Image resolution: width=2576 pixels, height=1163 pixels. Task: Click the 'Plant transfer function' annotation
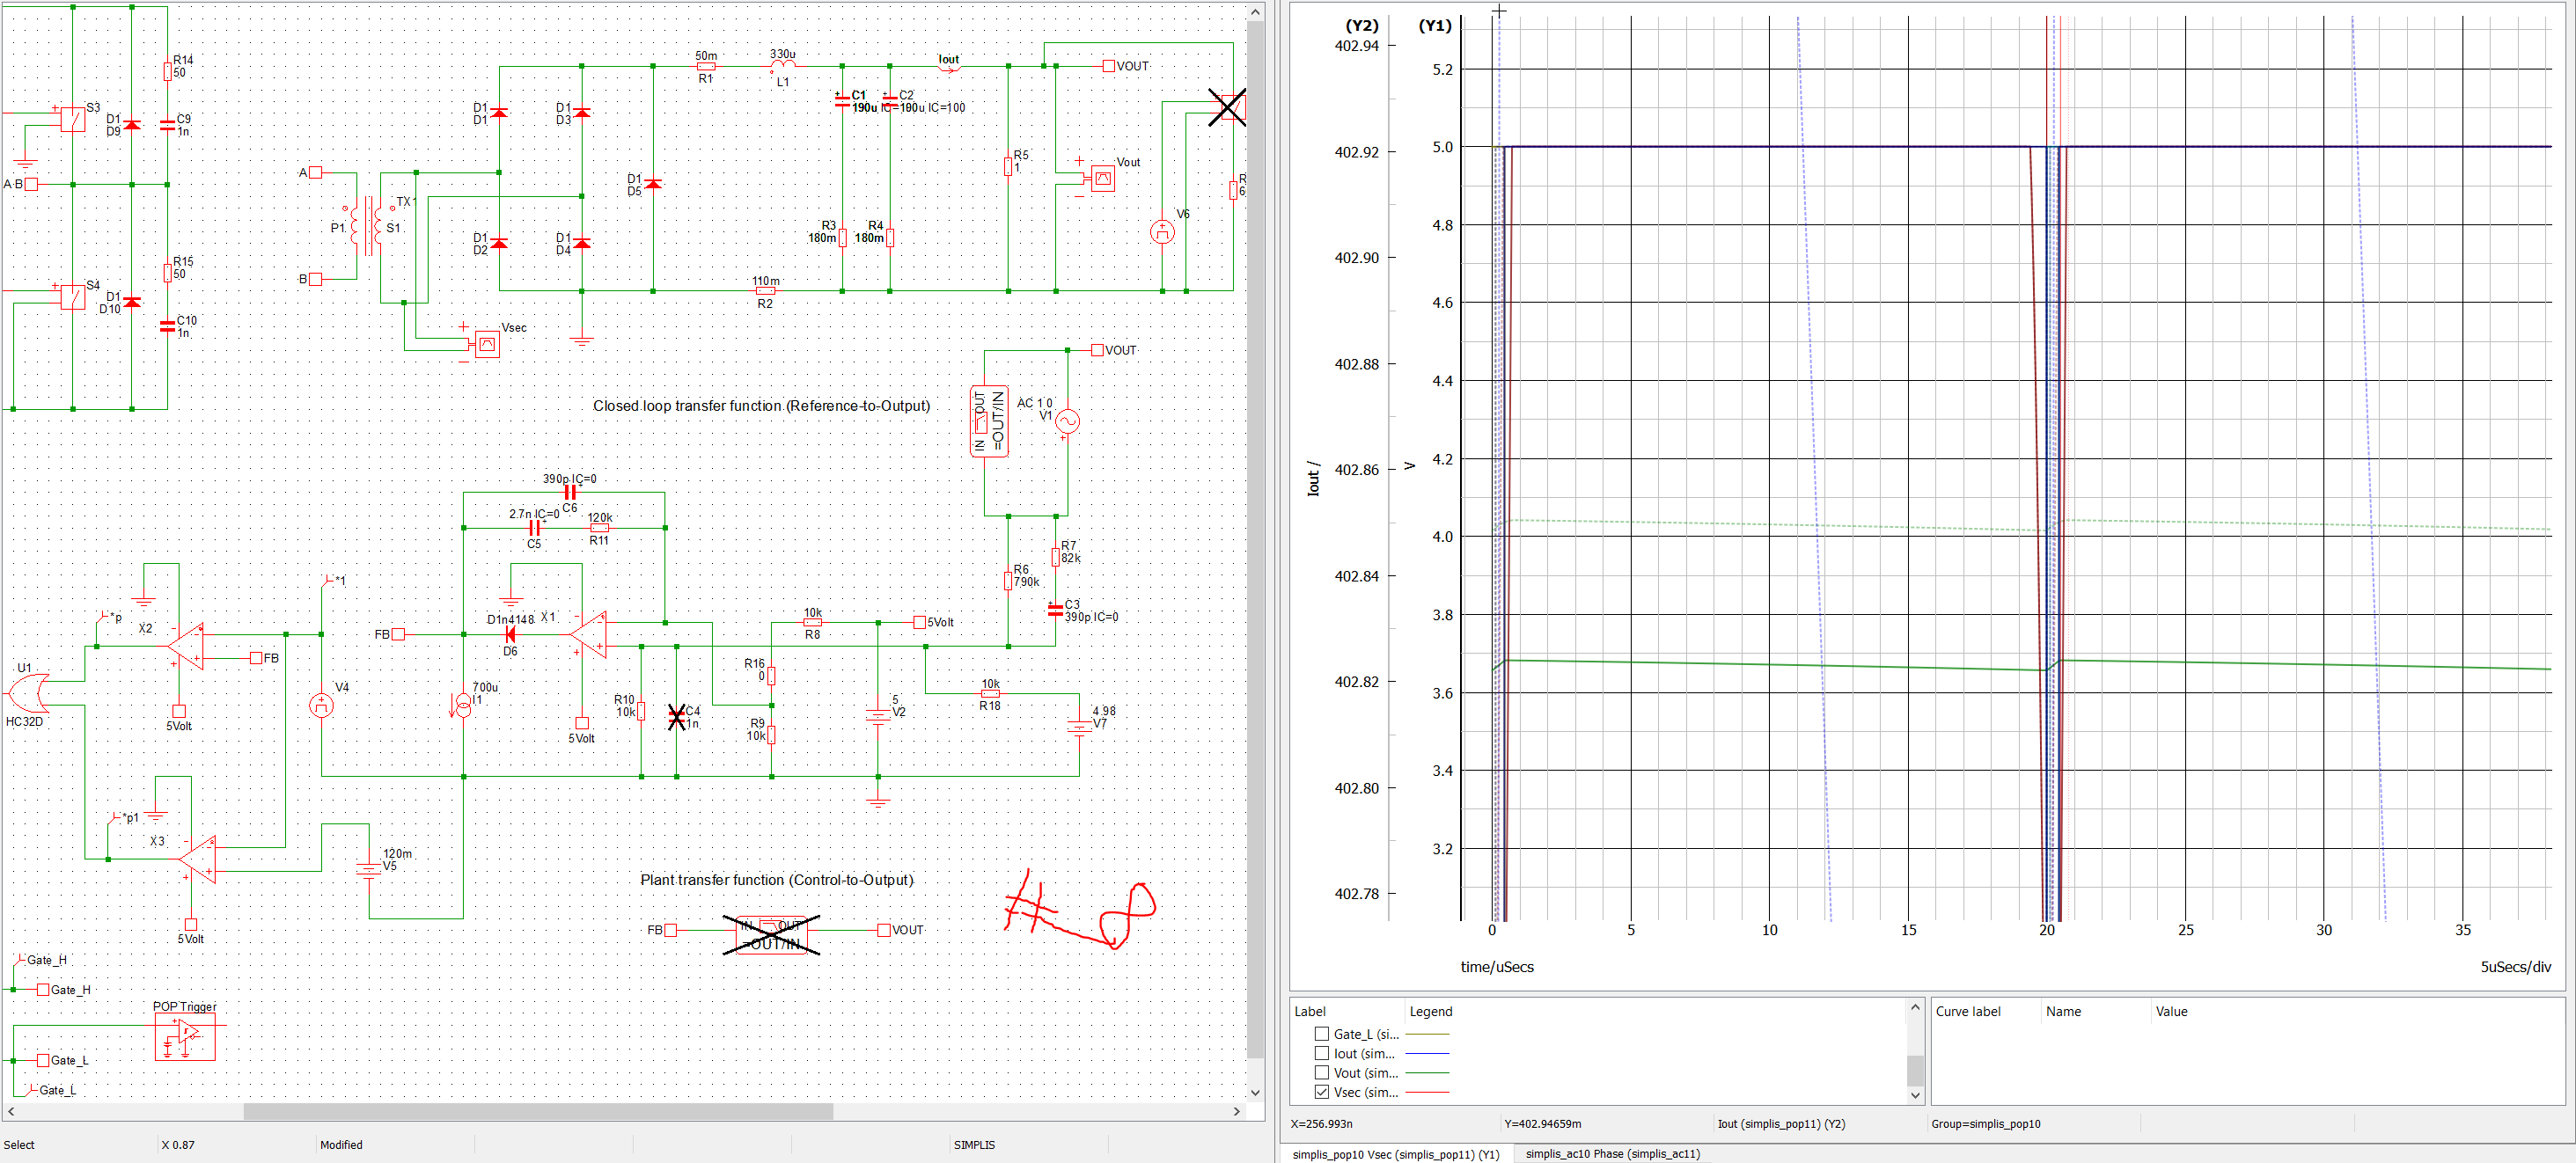(x=777, y=880)
